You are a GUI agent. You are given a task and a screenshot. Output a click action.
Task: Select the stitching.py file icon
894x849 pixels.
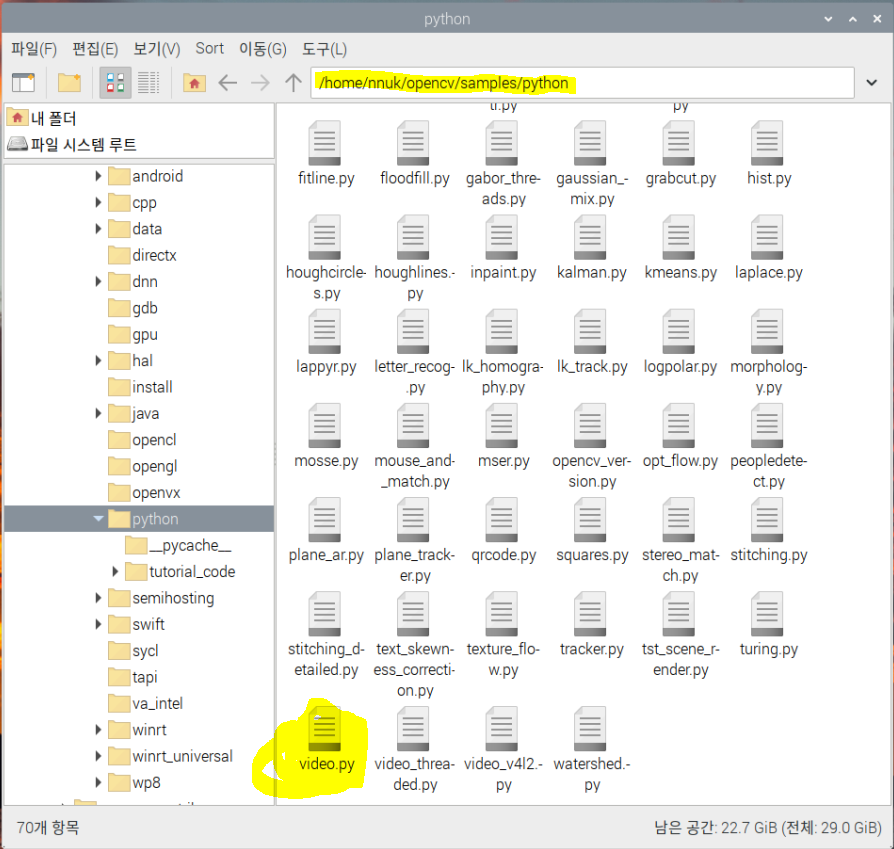click(x=767, y=519)
